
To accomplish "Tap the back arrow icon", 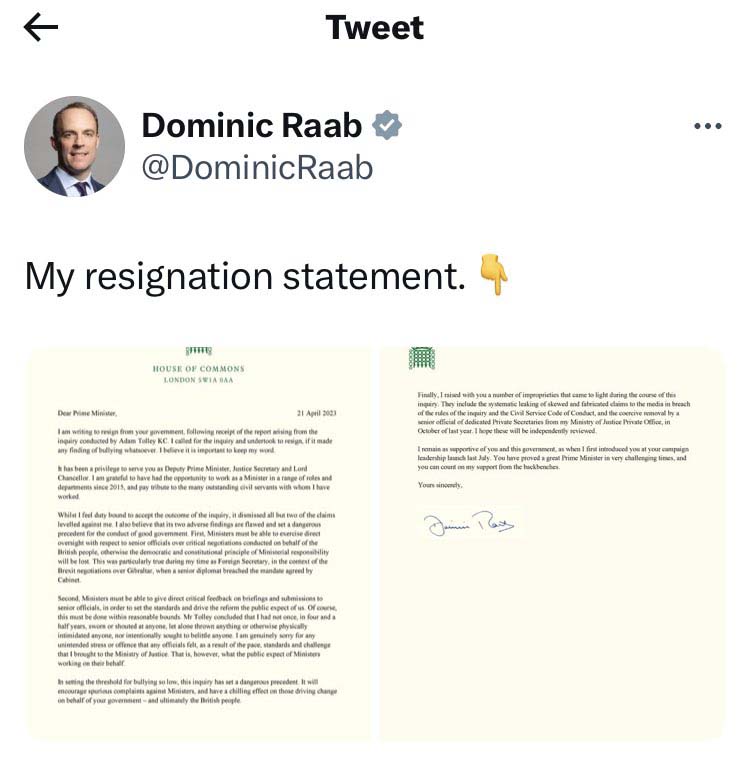I will (x=40, y=28).
